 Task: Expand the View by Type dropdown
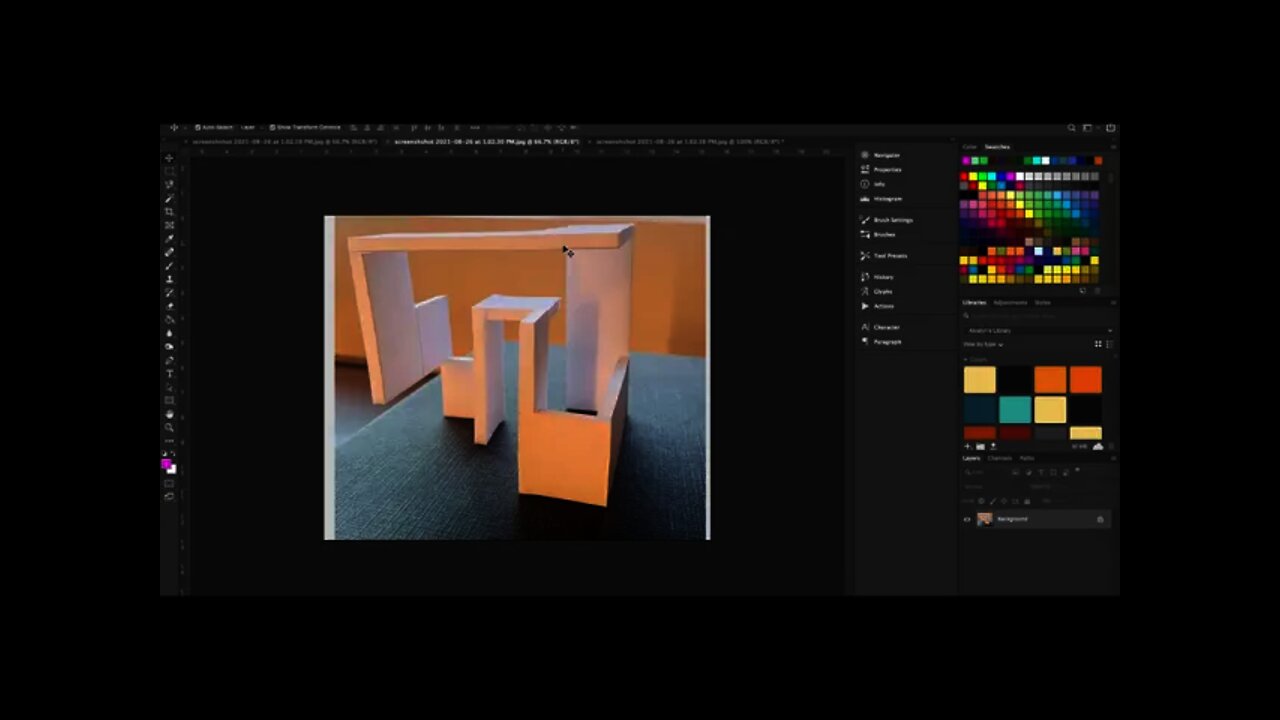pos(983,344)
